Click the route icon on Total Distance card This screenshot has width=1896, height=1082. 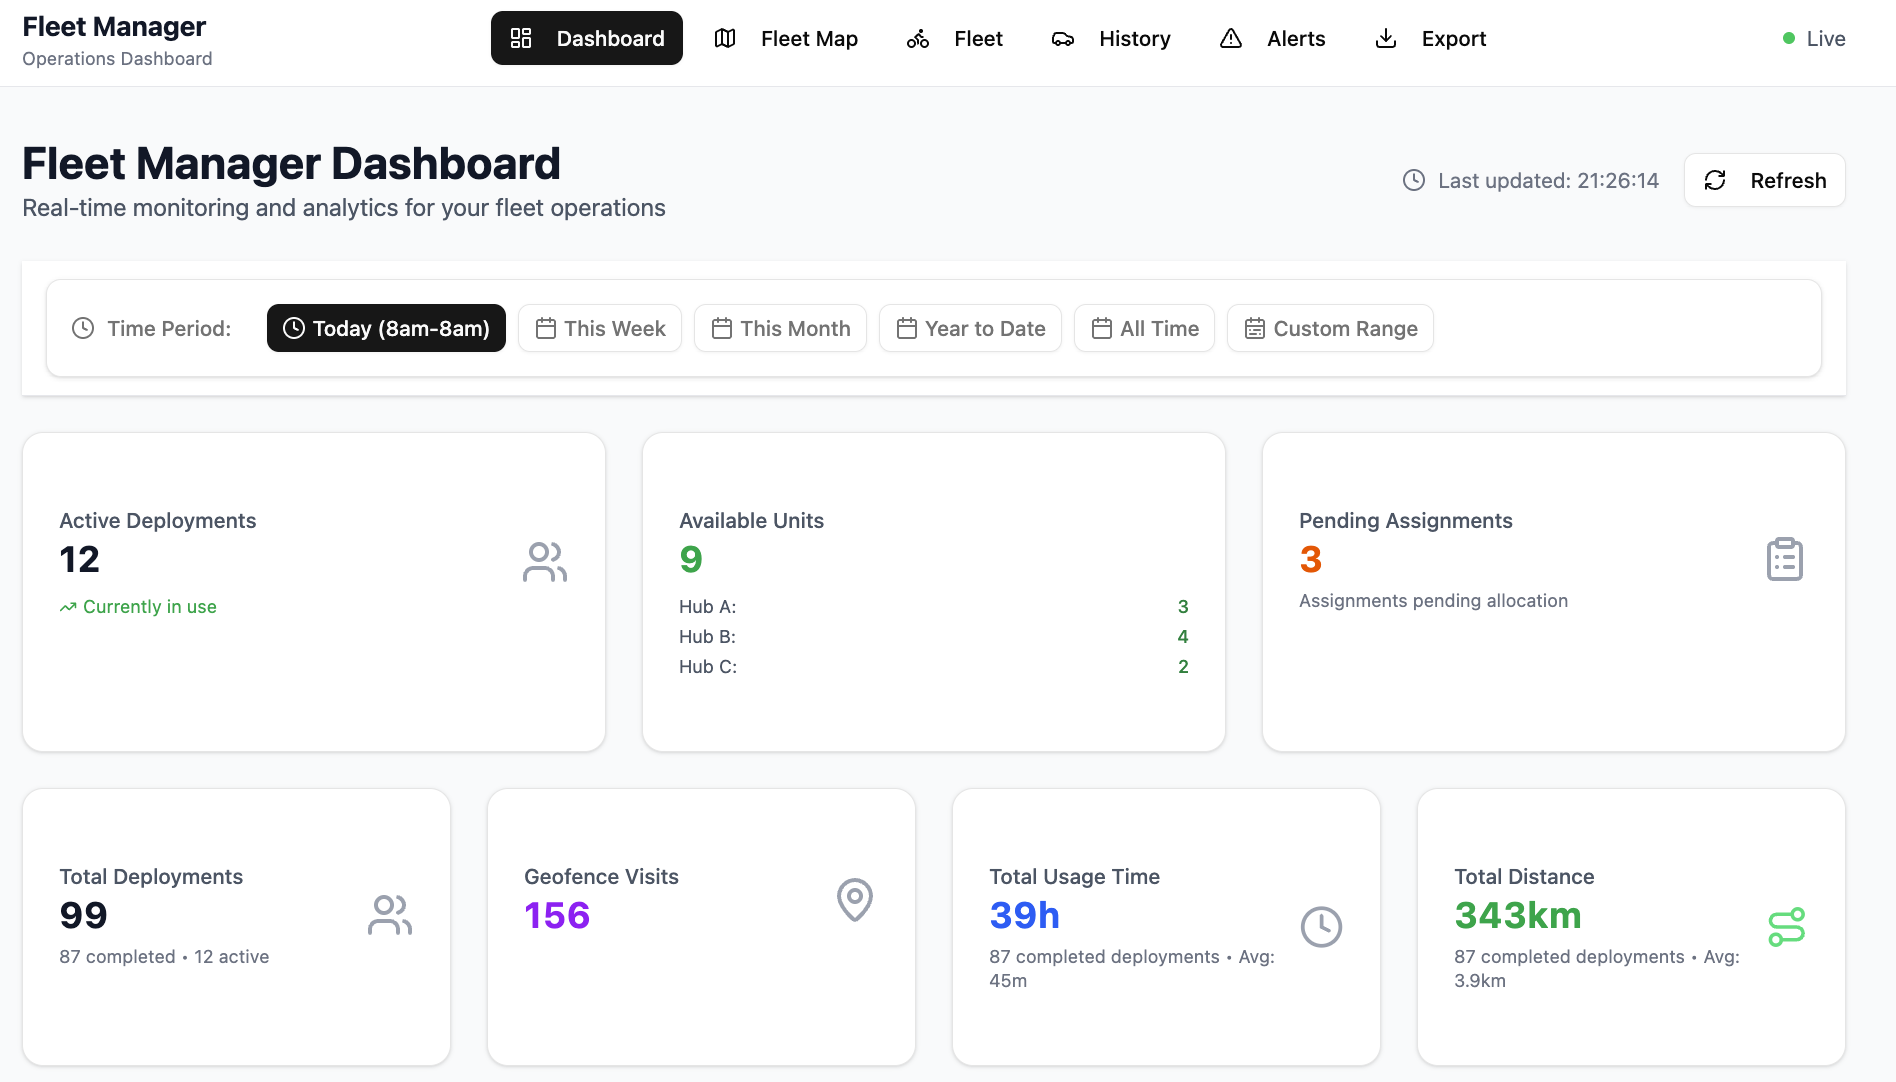(1788, 926)
